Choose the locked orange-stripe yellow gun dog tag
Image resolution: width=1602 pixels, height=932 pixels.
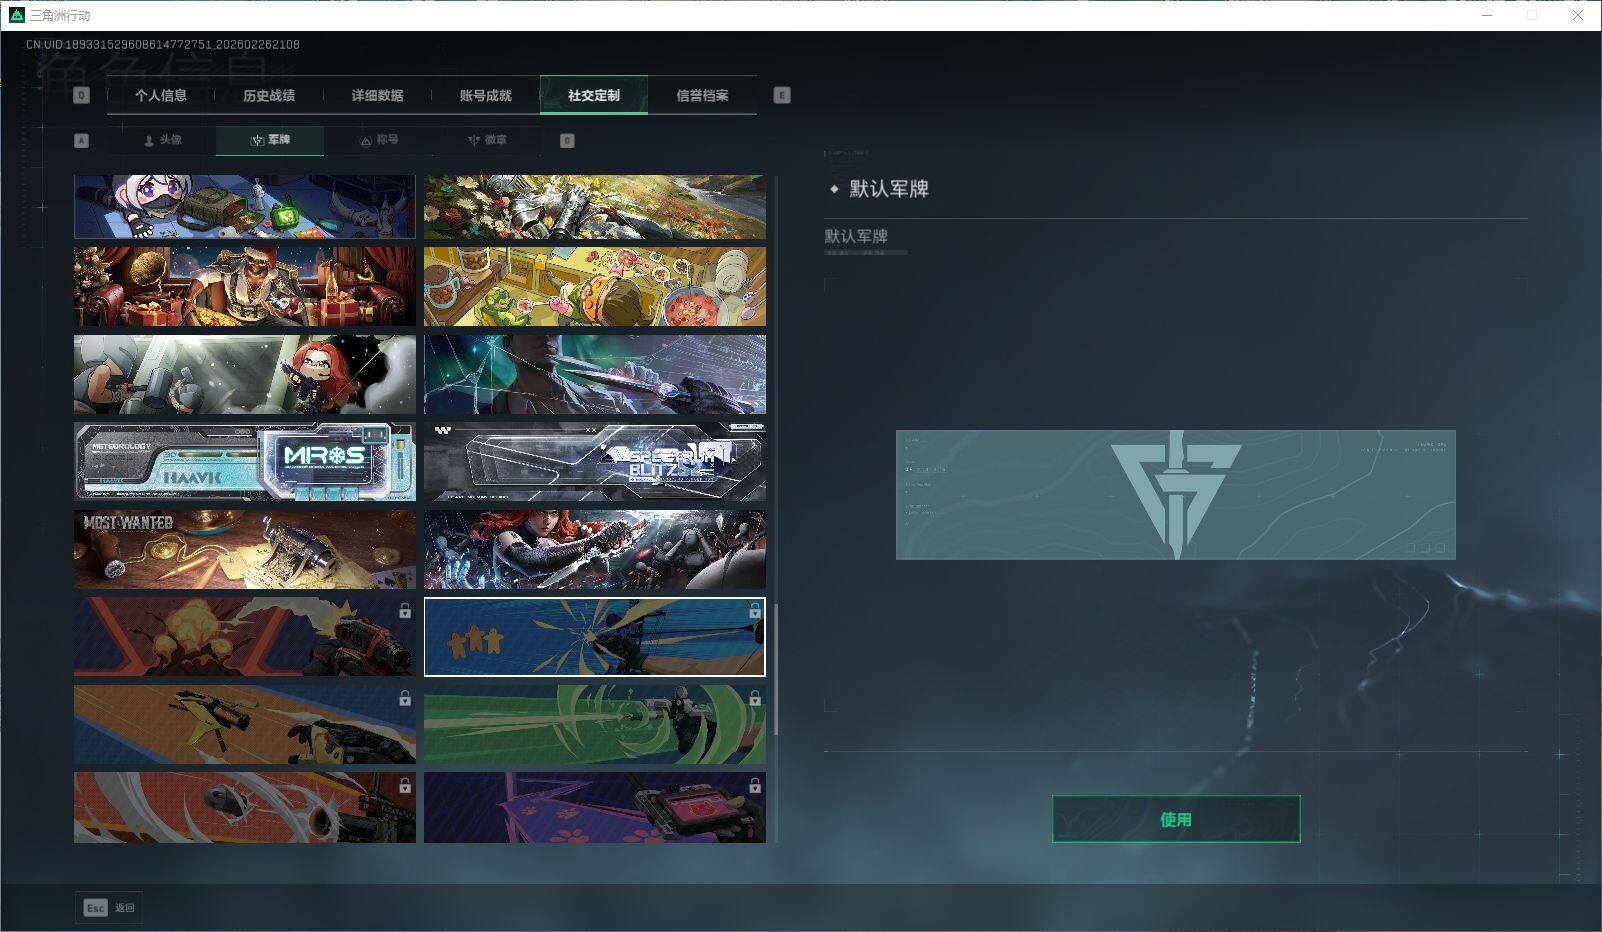pyautogui.click(x=245, y=725)
